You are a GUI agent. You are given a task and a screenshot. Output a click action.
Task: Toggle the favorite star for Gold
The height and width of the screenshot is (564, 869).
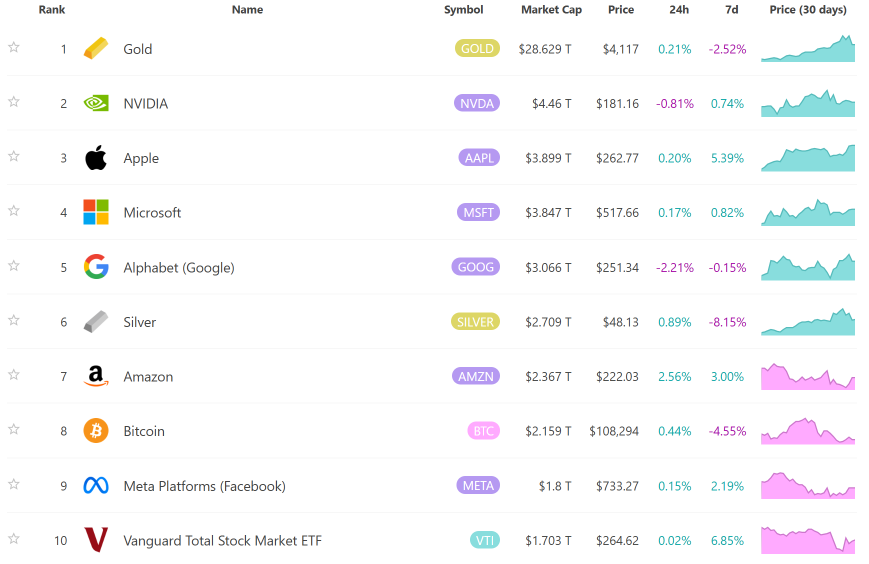[14, 47]
